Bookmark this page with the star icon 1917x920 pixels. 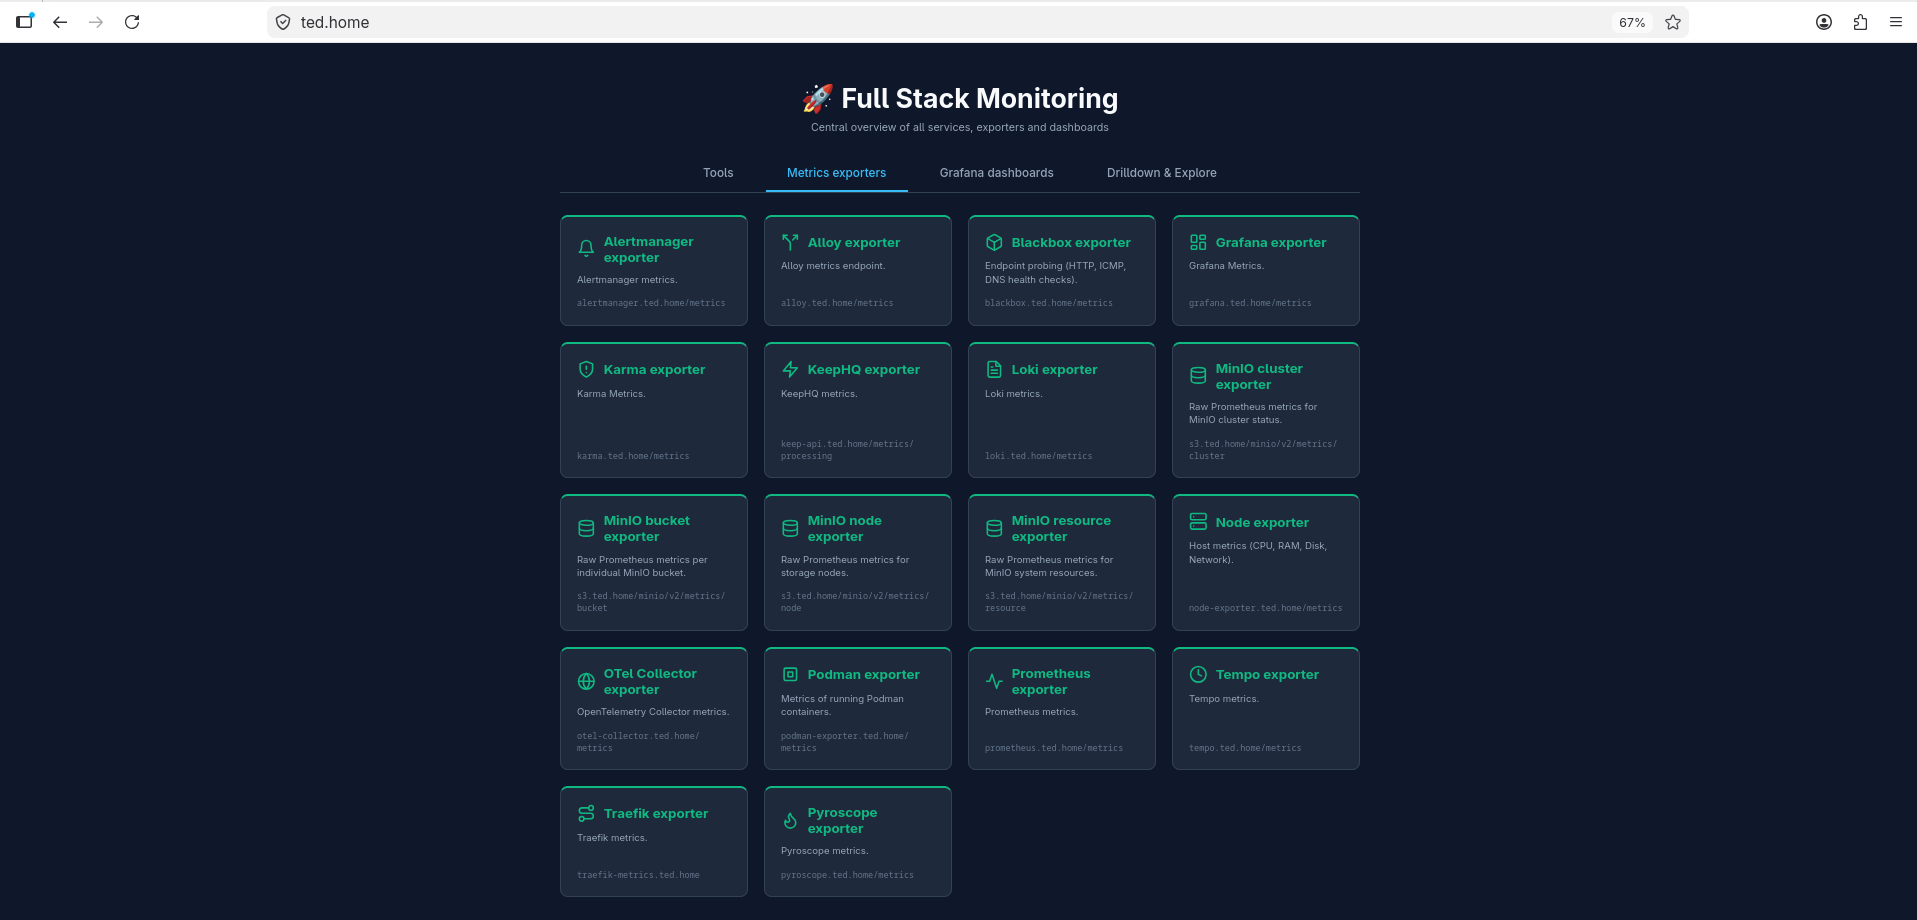coord(1673,22)
